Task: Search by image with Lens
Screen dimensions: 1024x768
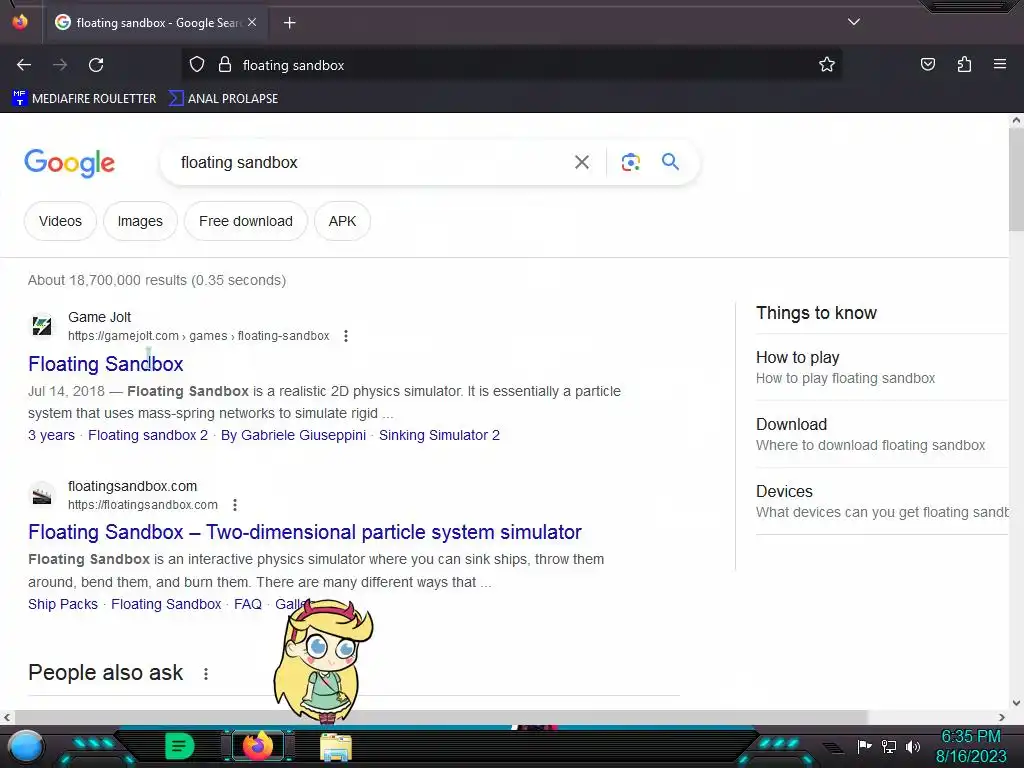Action: [630, 162]
